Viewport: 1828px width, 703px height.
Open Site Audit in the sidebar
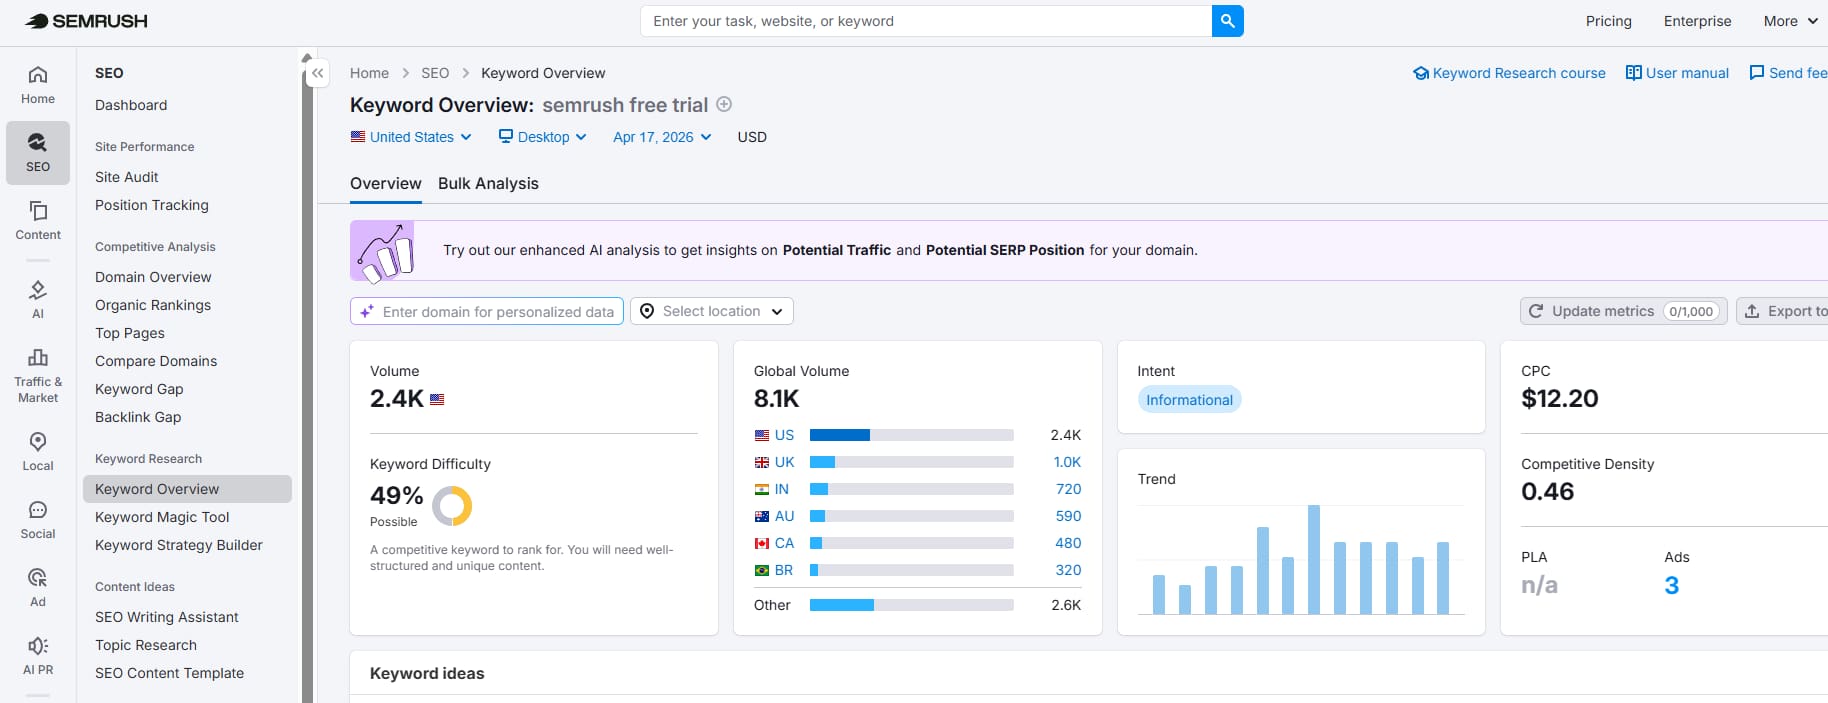(x=127, y=177)
